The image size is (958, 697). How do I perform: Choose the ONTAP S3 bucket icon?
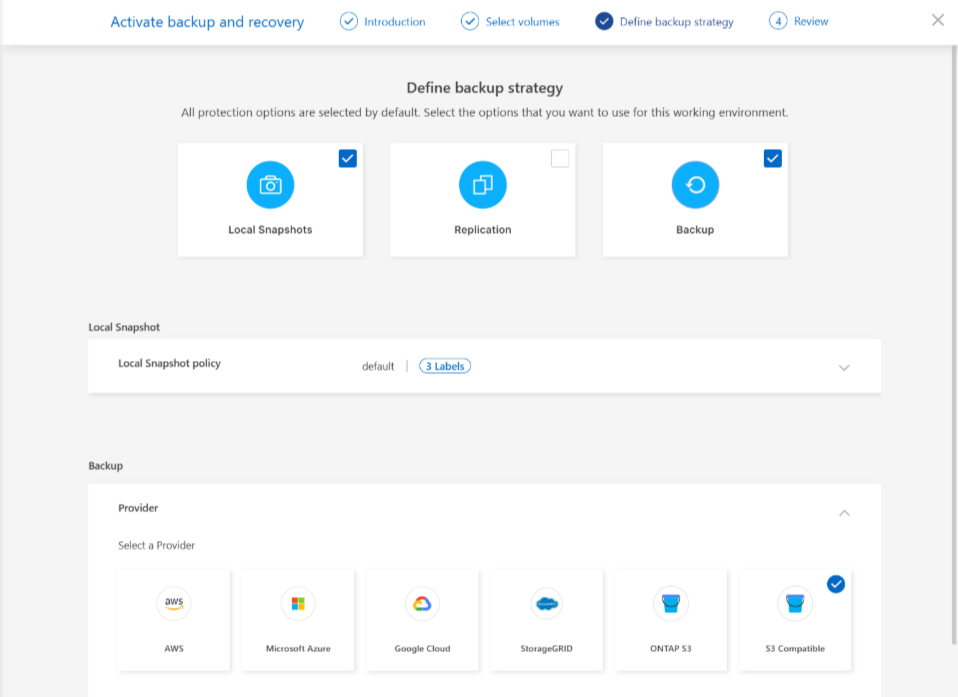pos(670,603)
